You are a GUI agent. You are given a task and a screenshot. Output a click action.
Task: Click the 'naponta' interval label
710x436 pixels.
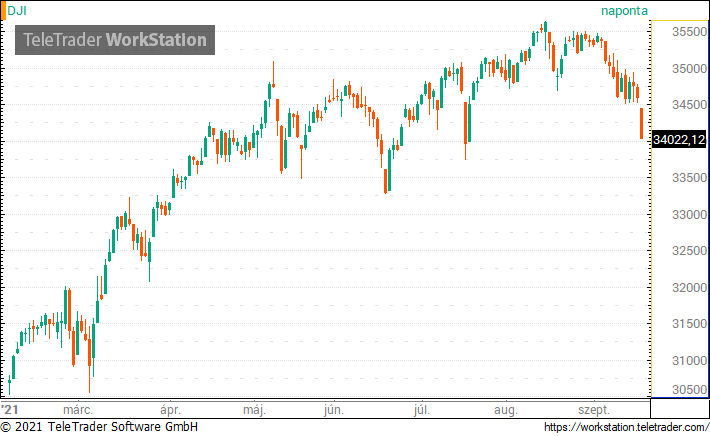pyautogui.click(x=624, y=11)
